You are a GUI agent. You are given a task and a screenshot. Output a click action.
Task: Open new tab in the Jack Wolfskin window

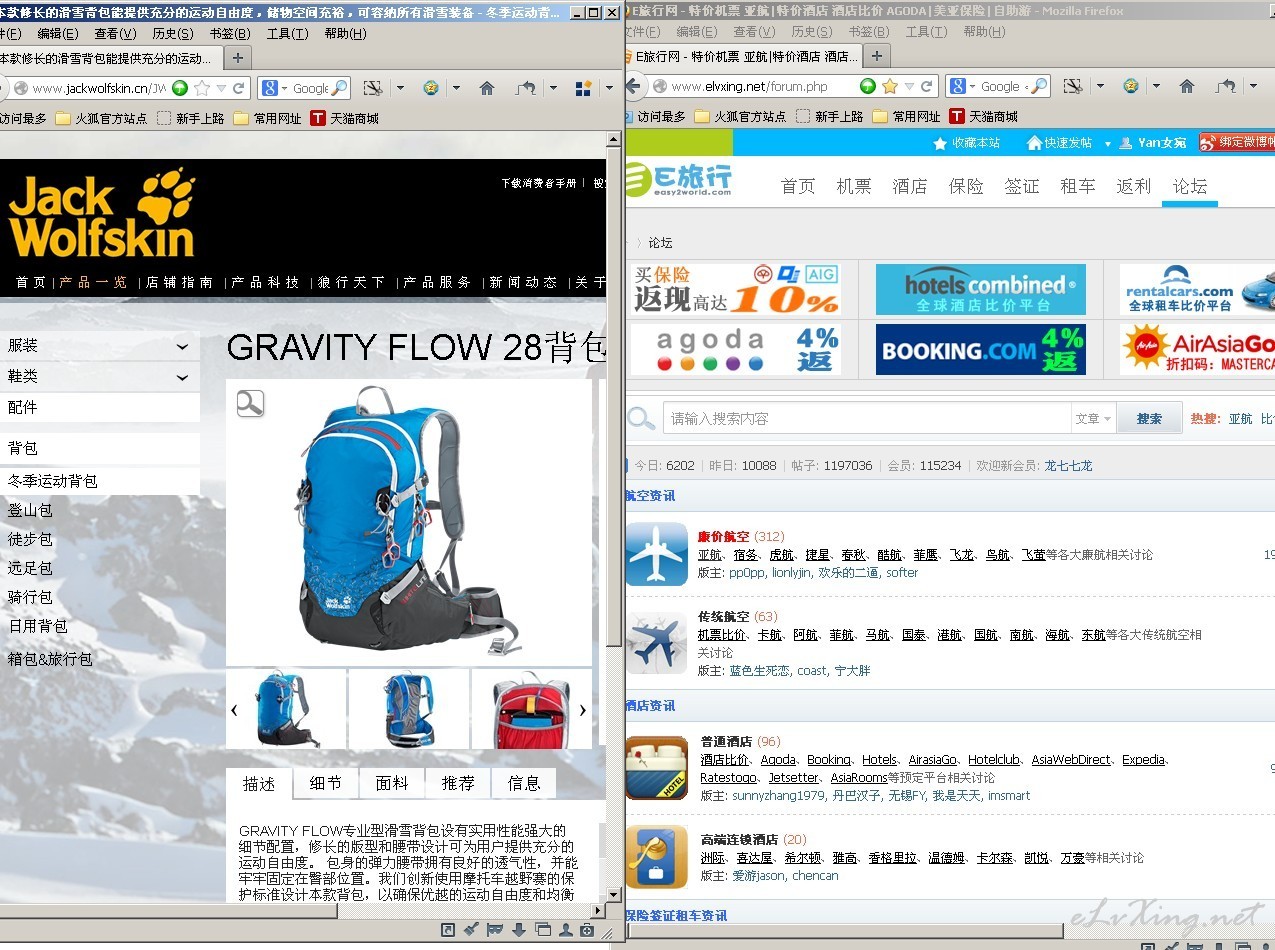237,57
